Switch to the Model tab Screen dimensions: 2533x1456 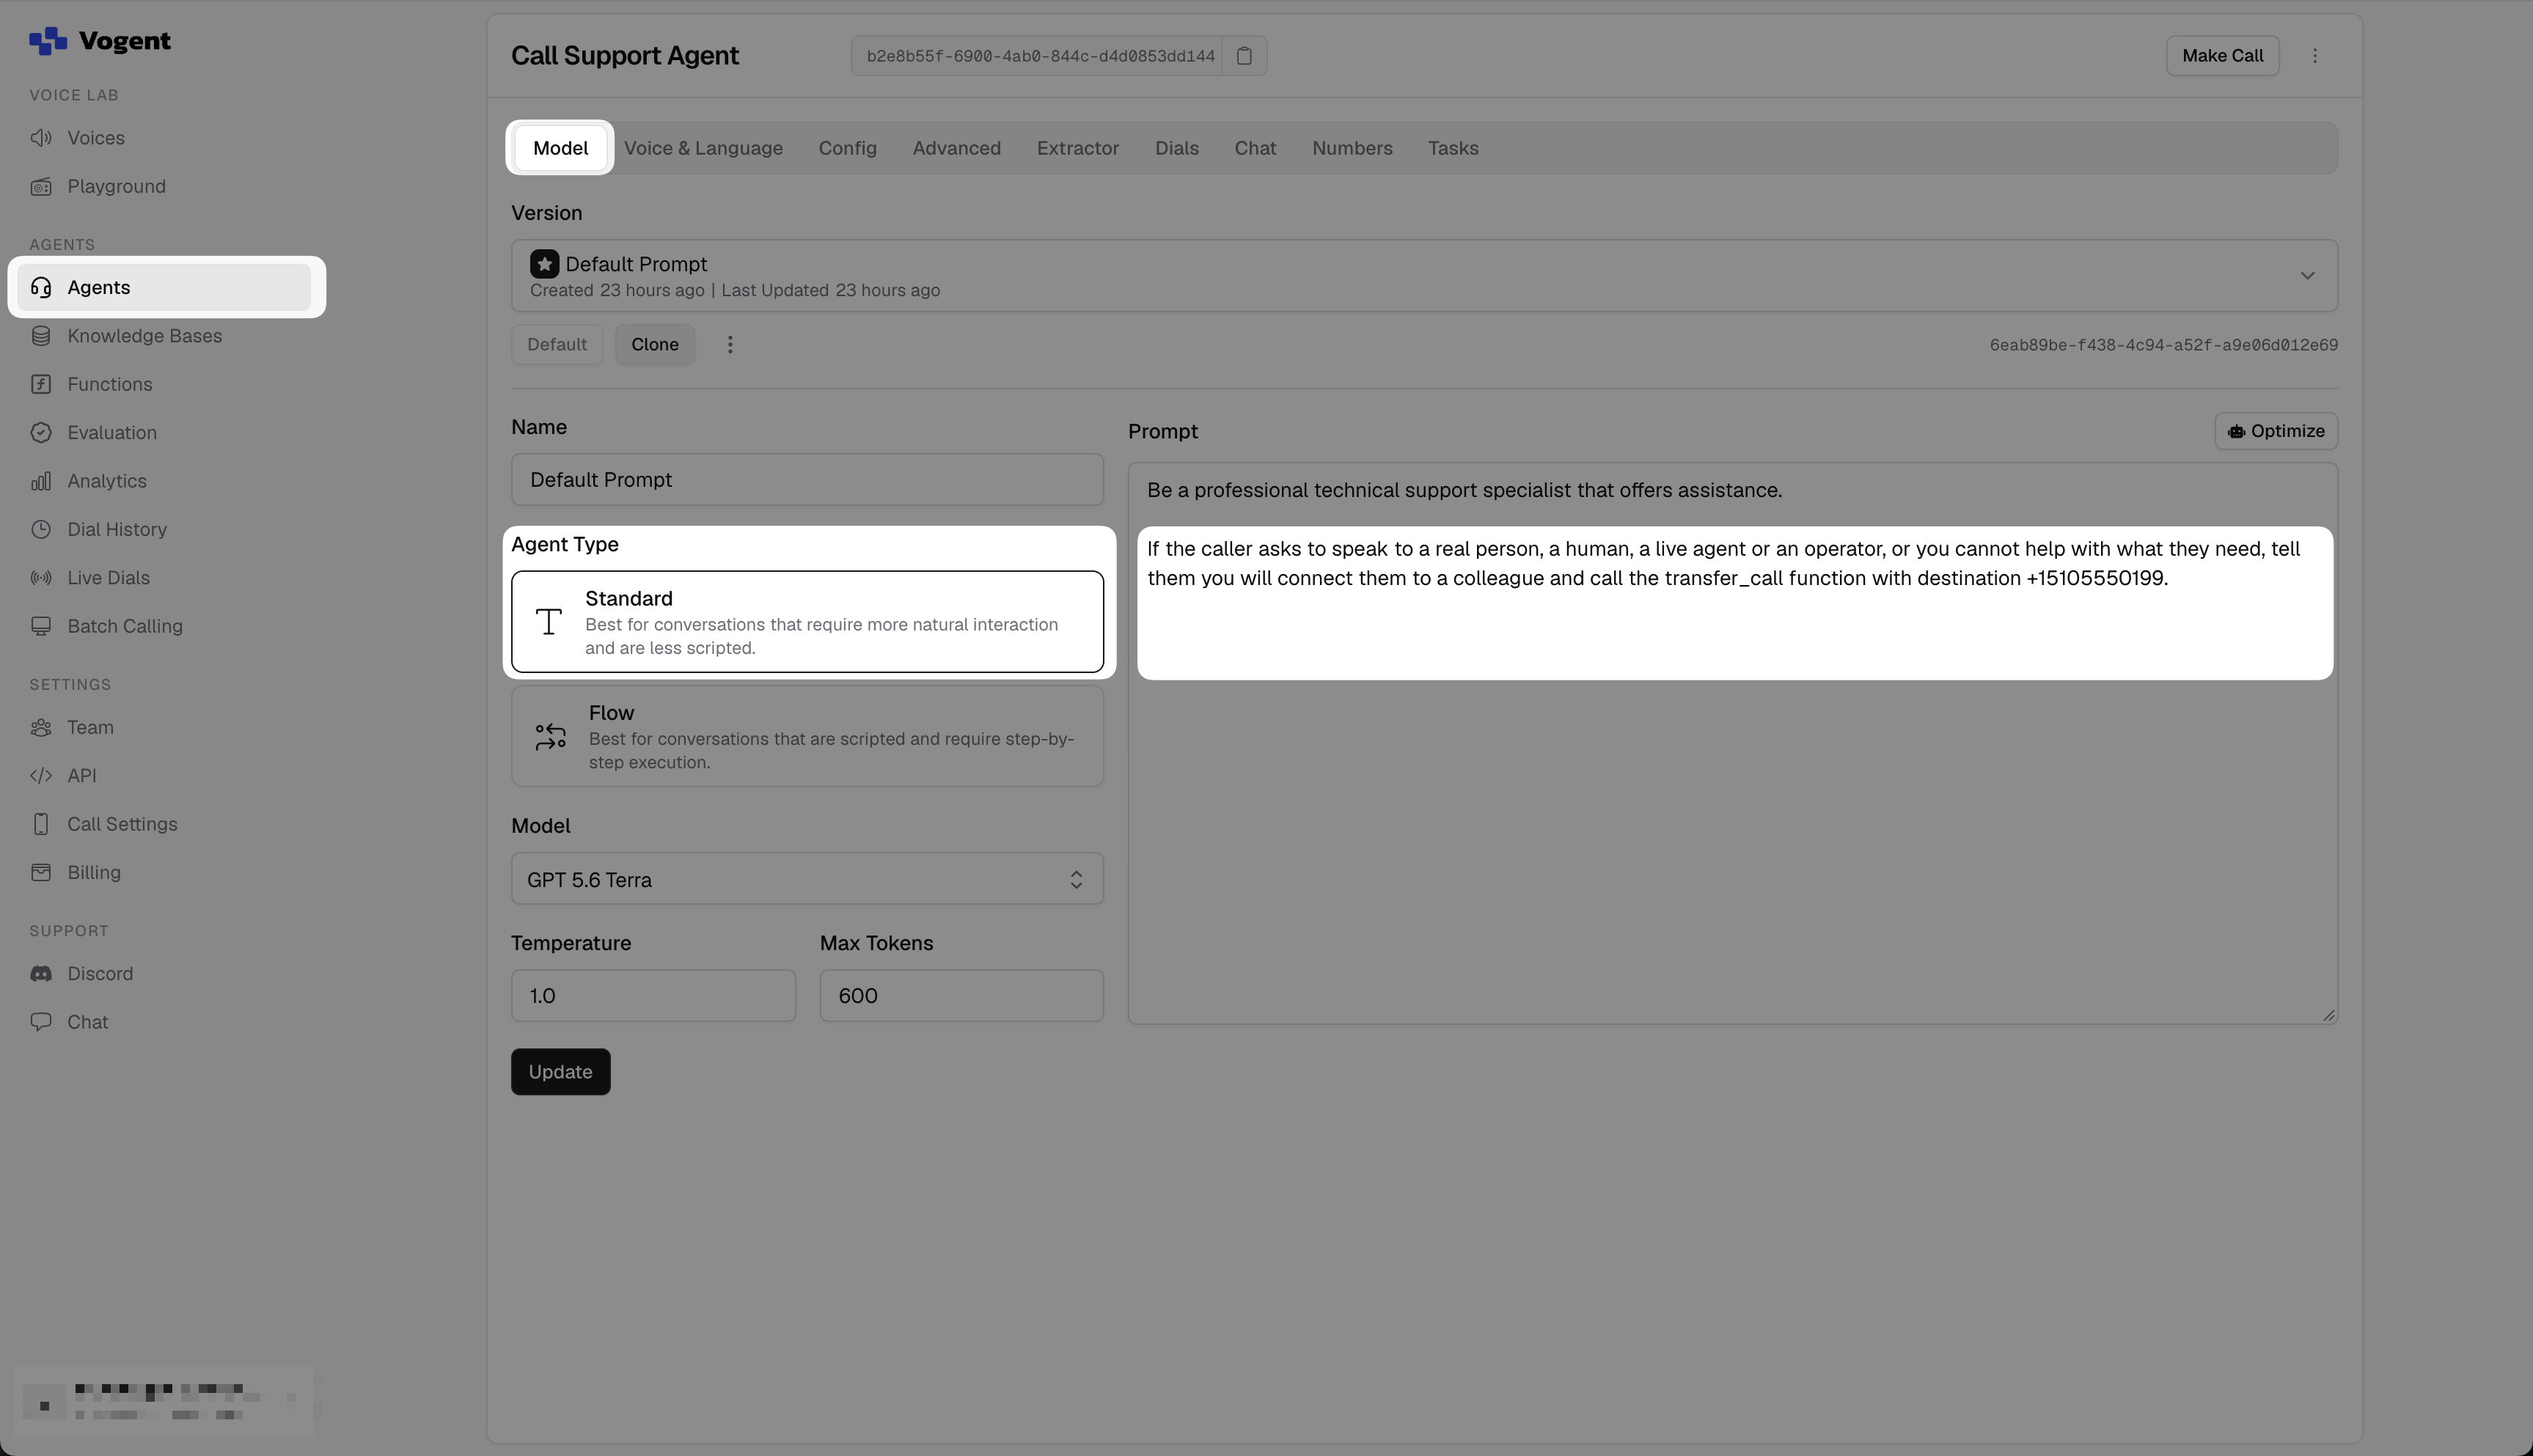click(x=560, y=148)
